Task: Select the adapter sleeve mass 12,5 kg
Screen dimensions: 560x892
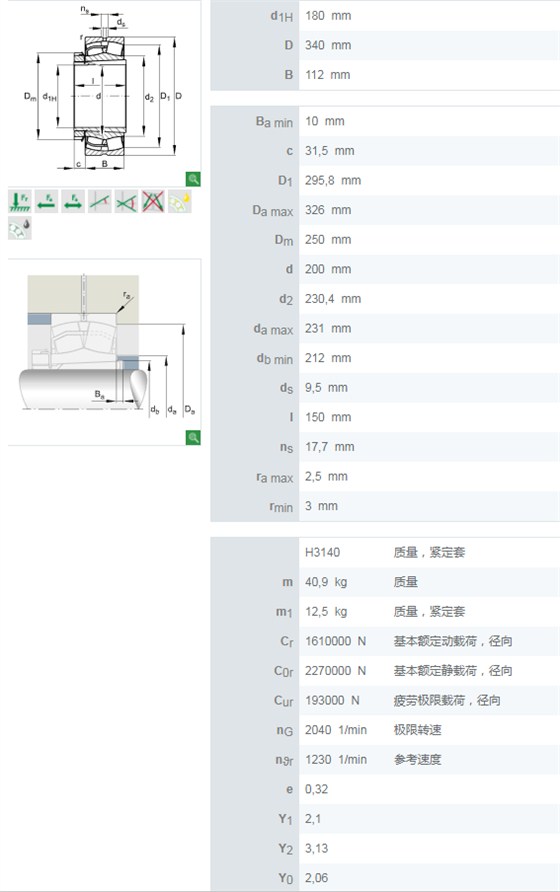Action: (326, 612)
